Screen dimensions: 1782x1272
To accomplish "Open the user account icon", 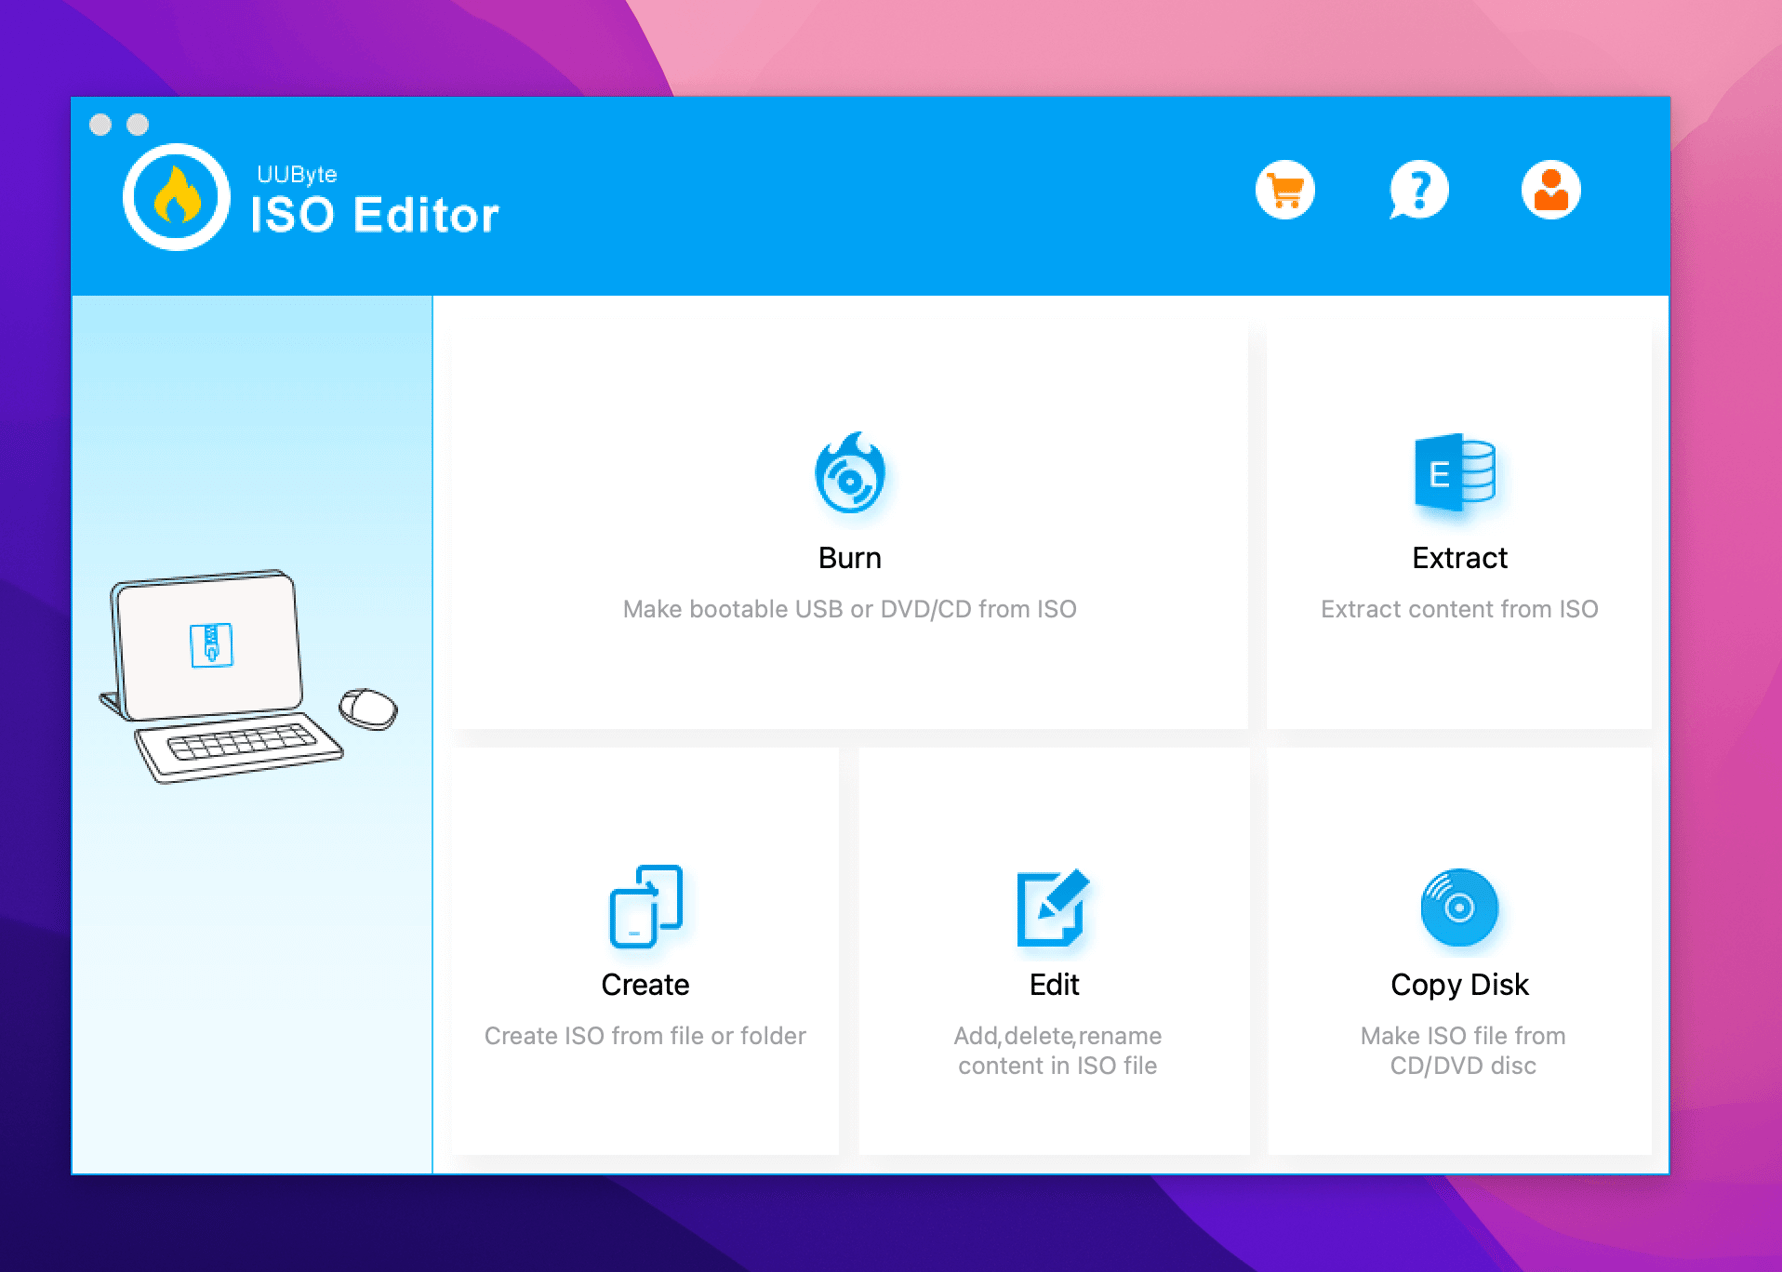I will tap(1551, 190).
